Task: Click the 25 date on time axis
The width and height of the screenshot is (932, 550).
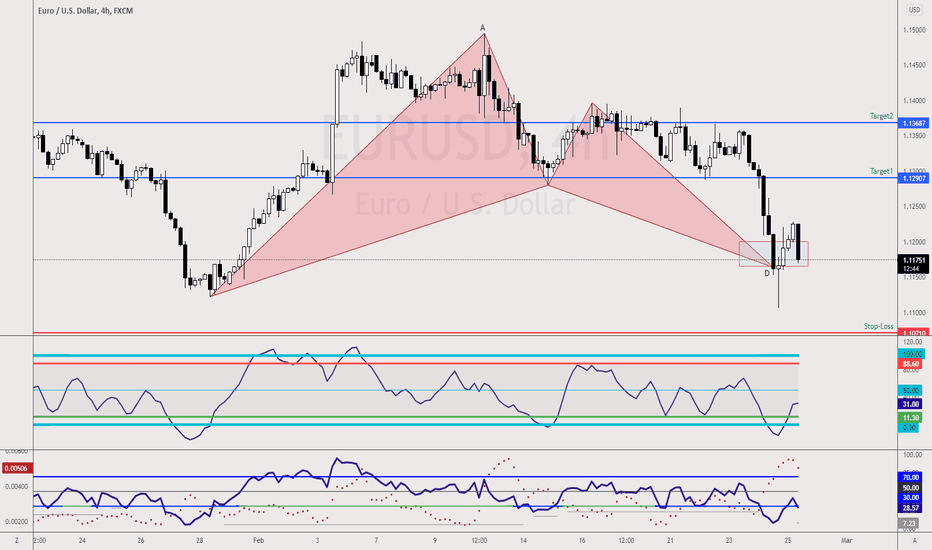Action: point(788,540)
